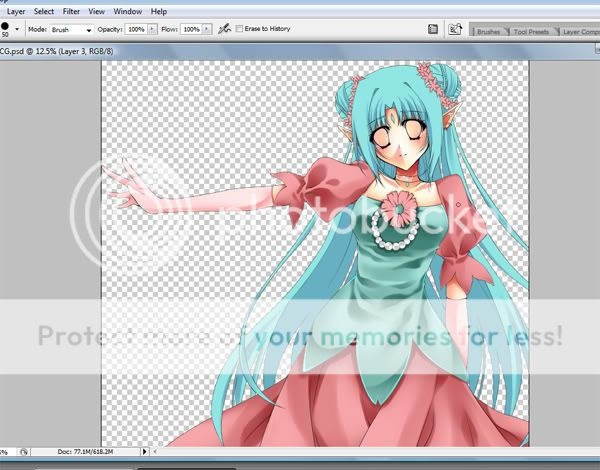
Task: Open the Mode dropdown set to Brush
Action: (x=72, y=29)
